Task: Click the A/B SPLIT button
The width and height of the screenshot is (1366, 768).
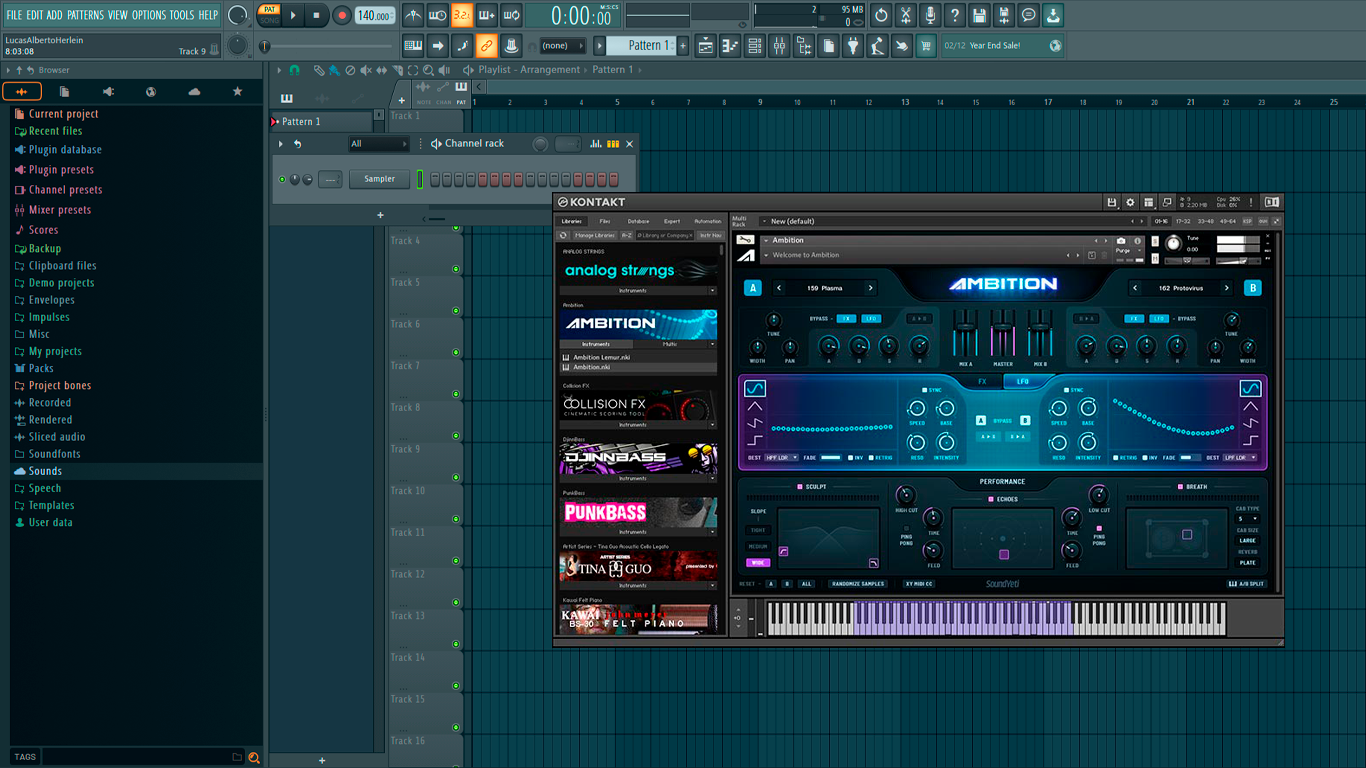Action: click(1246, 584)
